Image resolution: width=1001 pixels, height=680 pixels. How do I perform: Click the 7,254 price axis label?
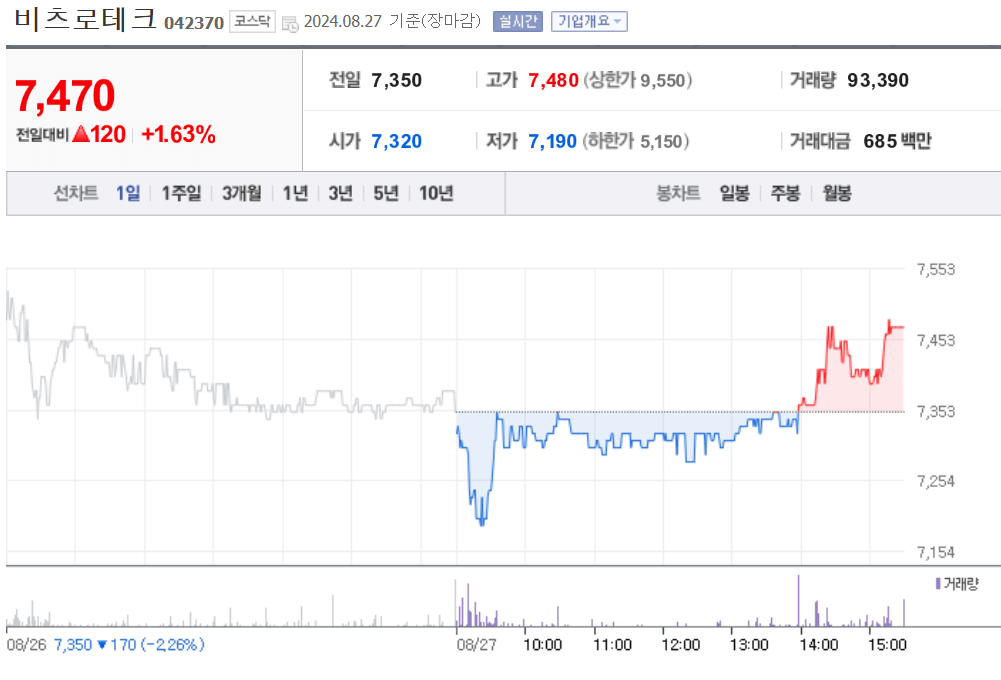pos(936,481)
